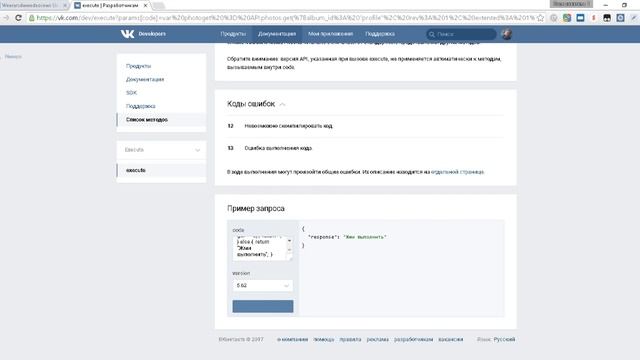Click the "response" JSON output line
Screen dimensions: 640x360
click(347, 237)
